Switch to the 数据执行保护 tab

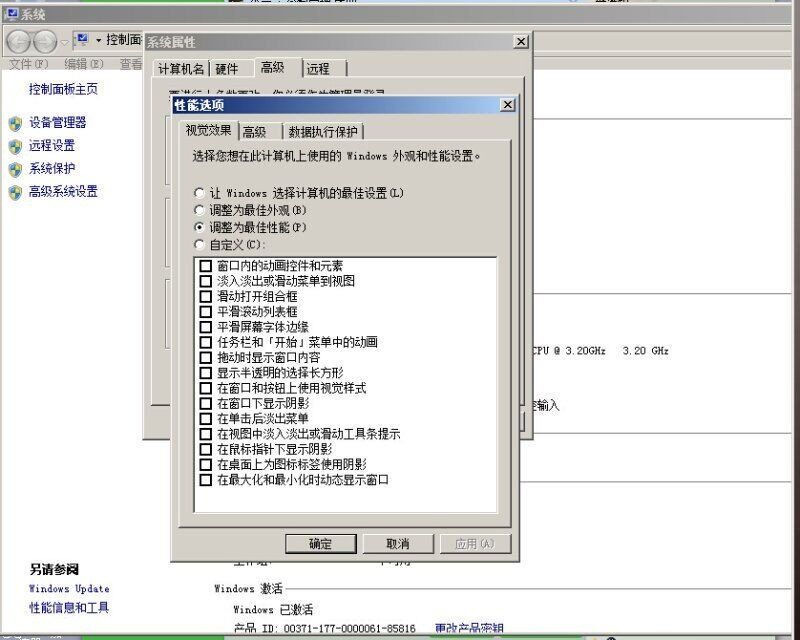tap(324, 132)
